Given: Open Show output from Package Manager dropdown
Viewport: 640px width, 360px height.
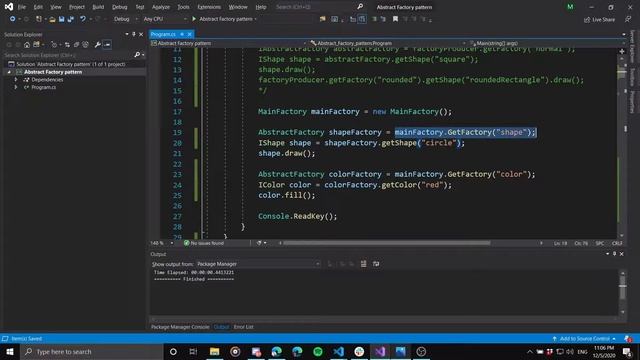Looking at the screenshot, I should [x=258, y=264].
